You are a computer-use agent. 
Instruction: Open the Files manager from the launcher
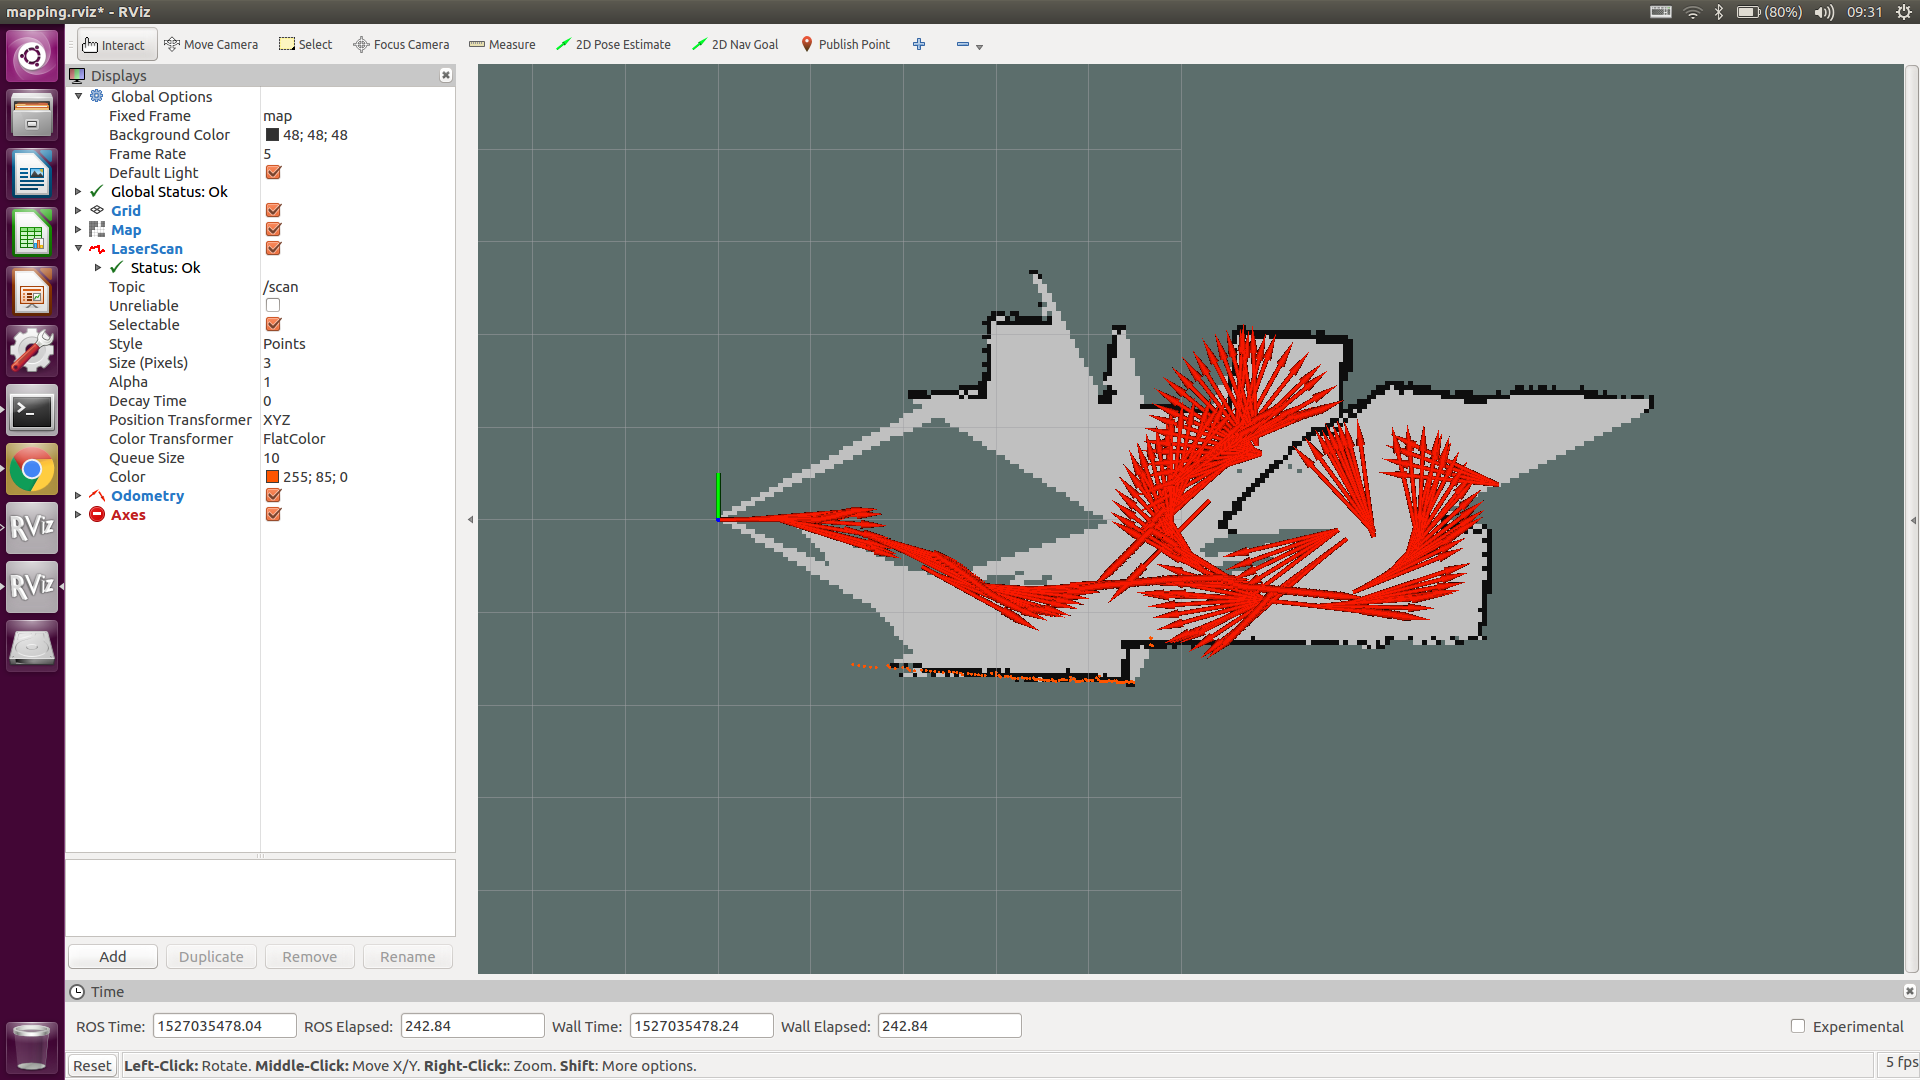pos(32,114)
